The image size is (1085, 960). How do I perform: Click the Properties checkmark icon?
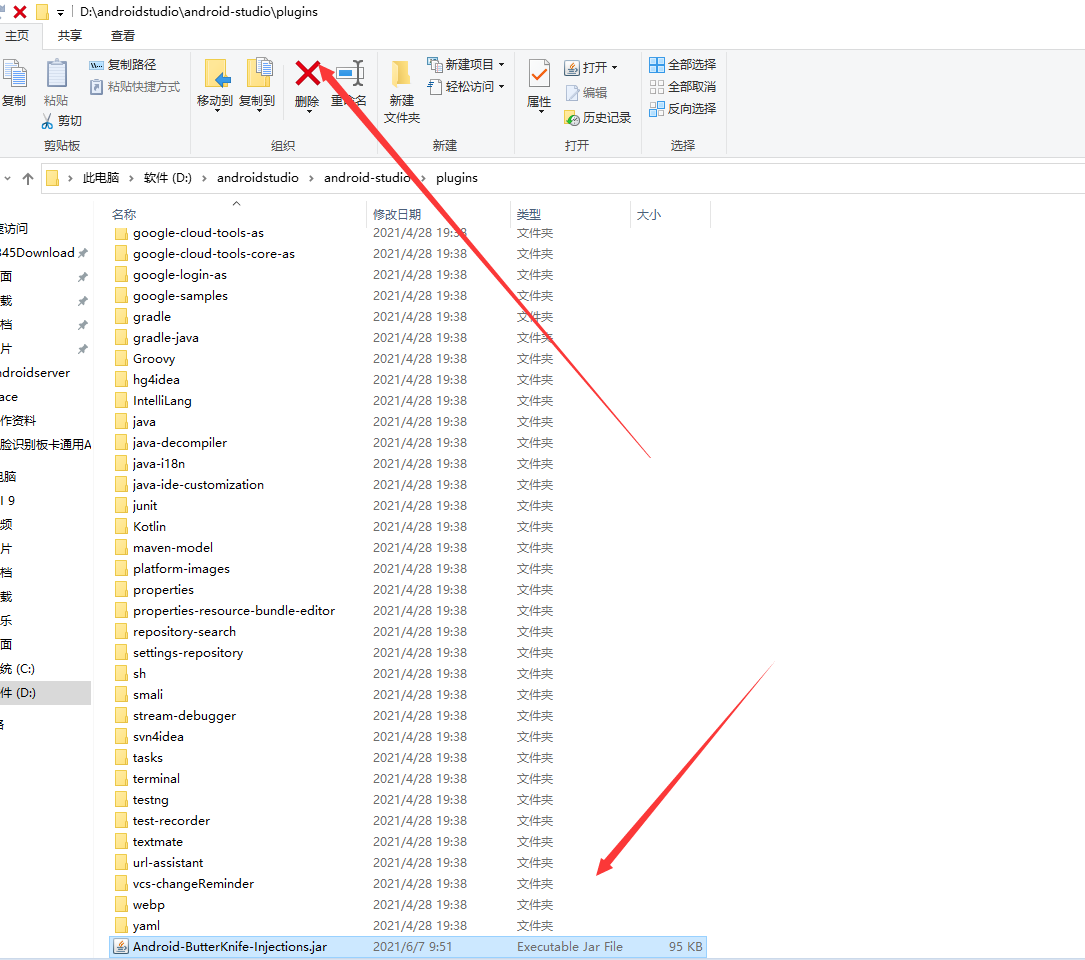coord(539,75)
